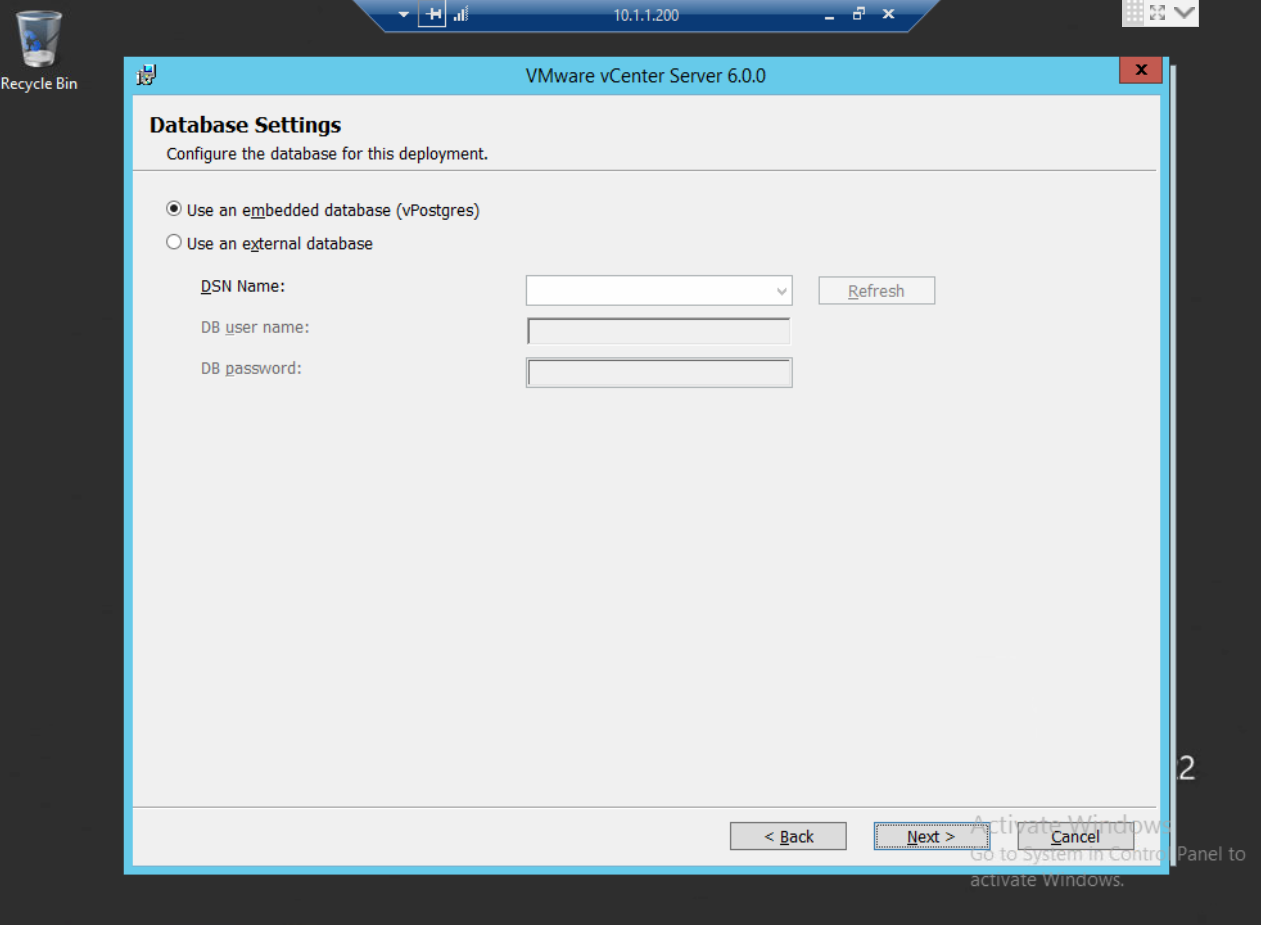Click the fullscreen expand icon at top right
Image resolution: width=1261 pixels, height=925 pixels.
coord(1159,12)
